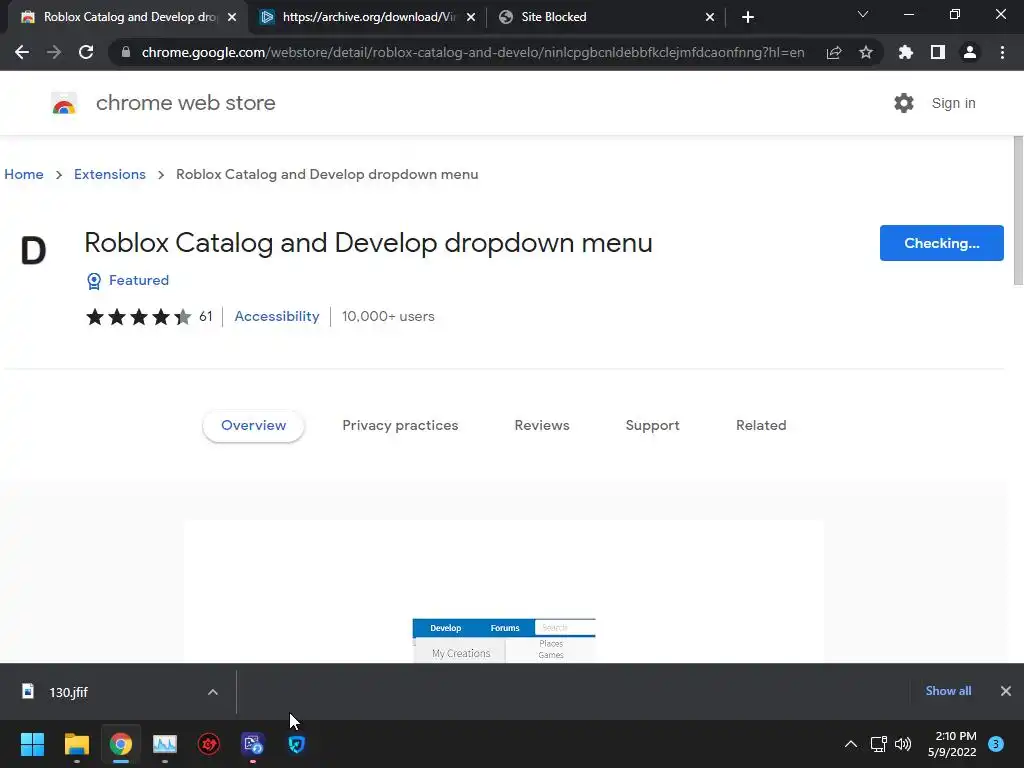Open the Windows Start menu

(32, 744)
